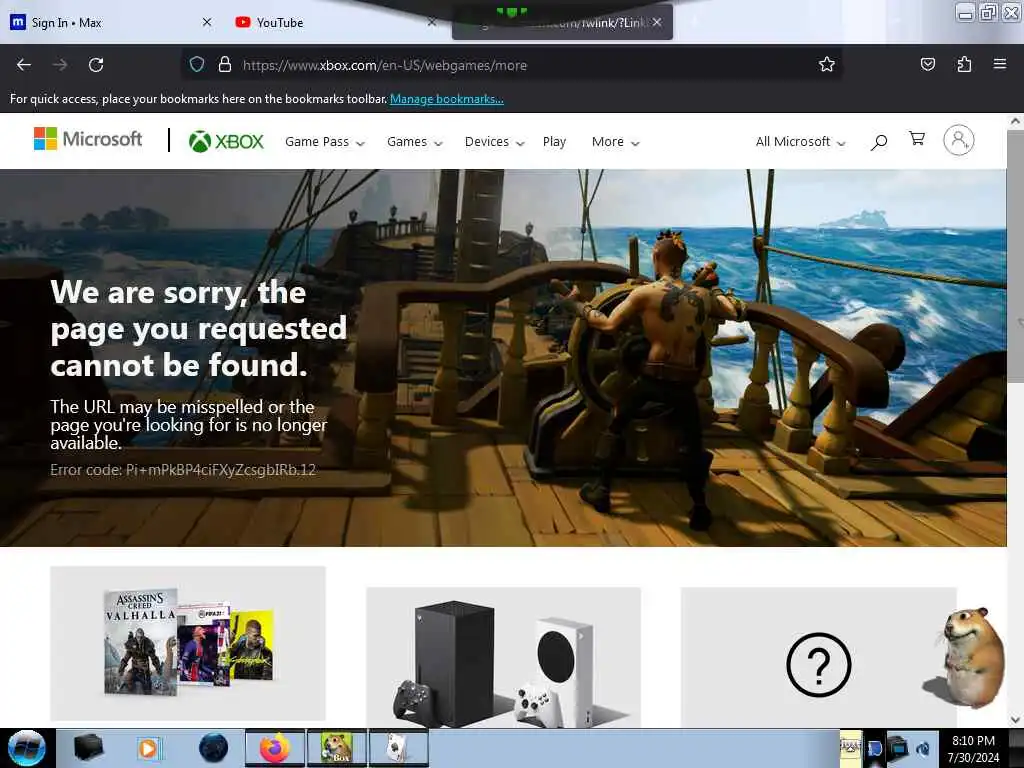
Task: Open the tracking protection shield icon
Action: (197, 65)
